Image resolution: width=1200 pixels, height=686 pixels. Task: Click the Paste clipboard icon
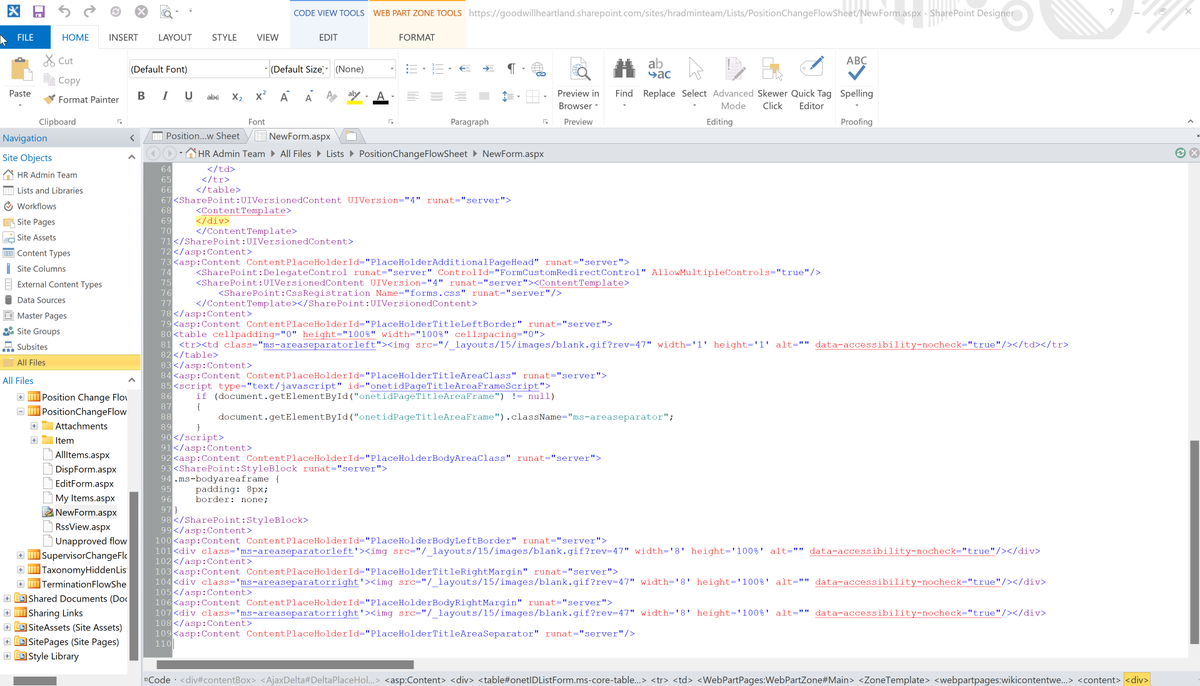20,70
